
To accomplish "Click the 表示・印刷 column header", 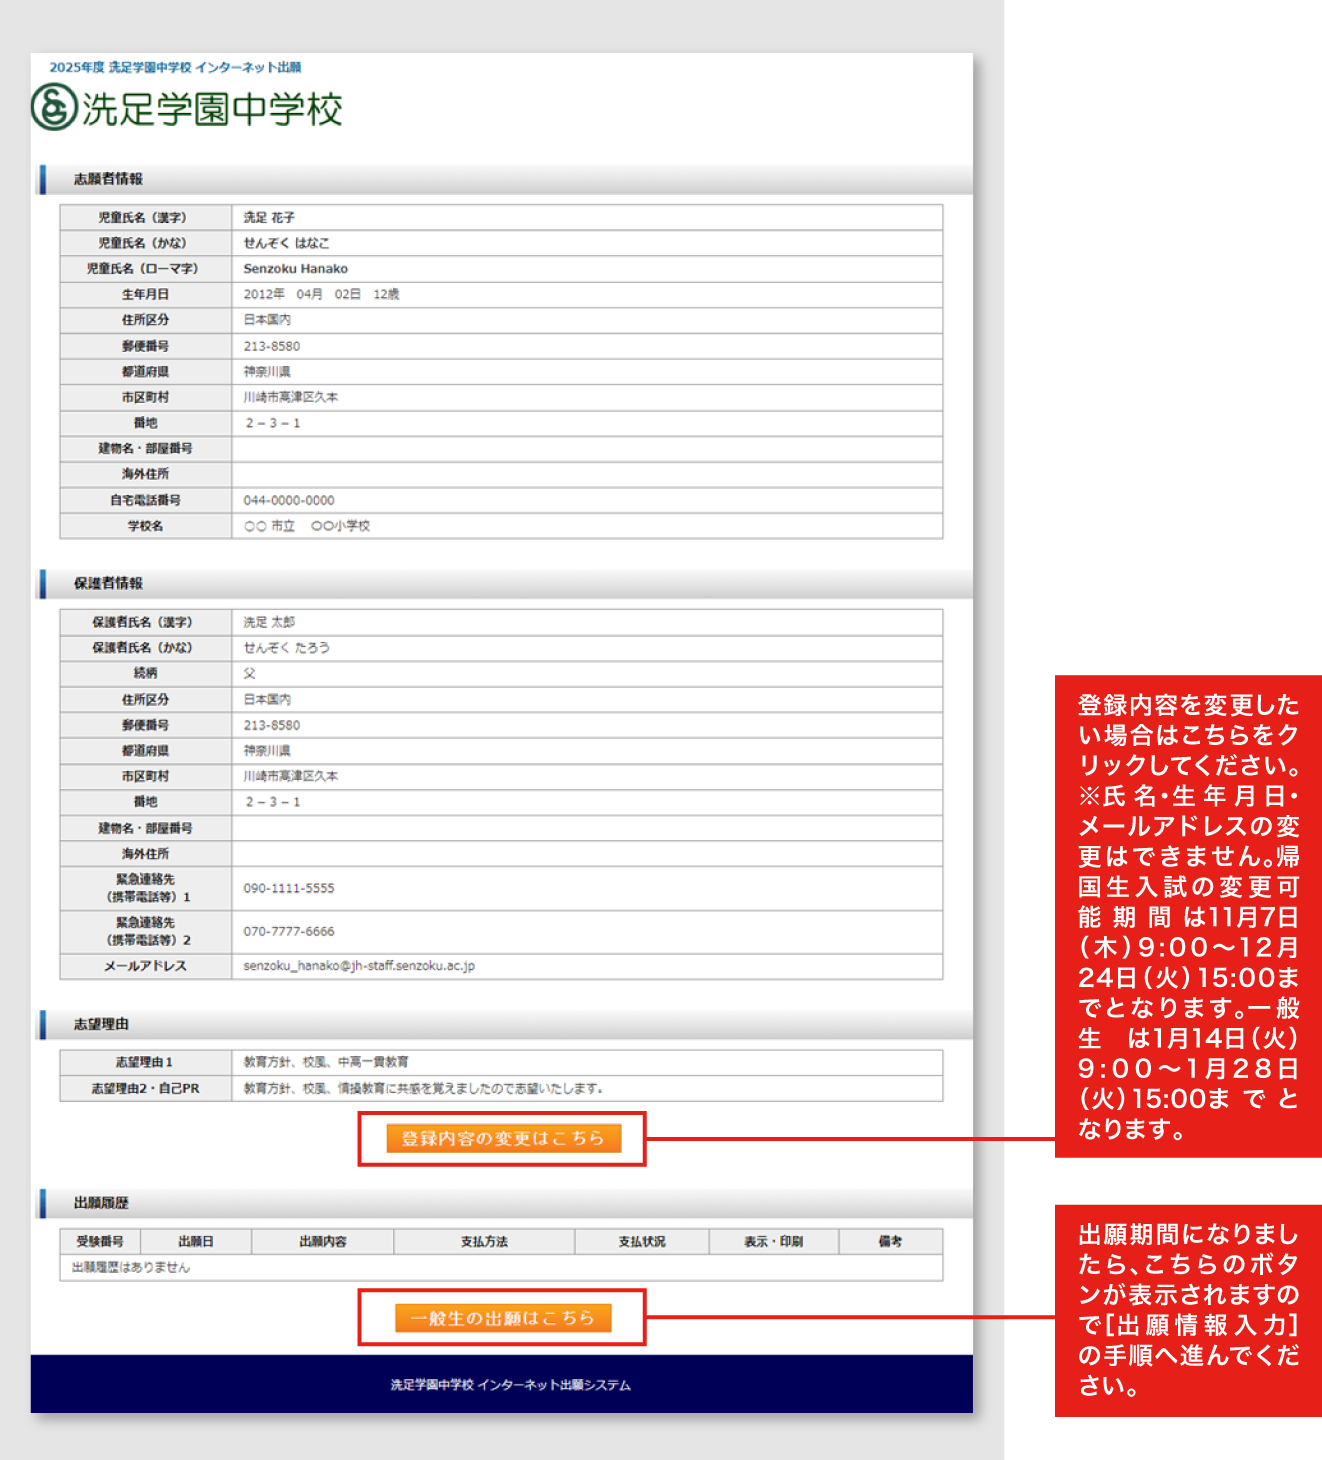I will pos(774,1241).
